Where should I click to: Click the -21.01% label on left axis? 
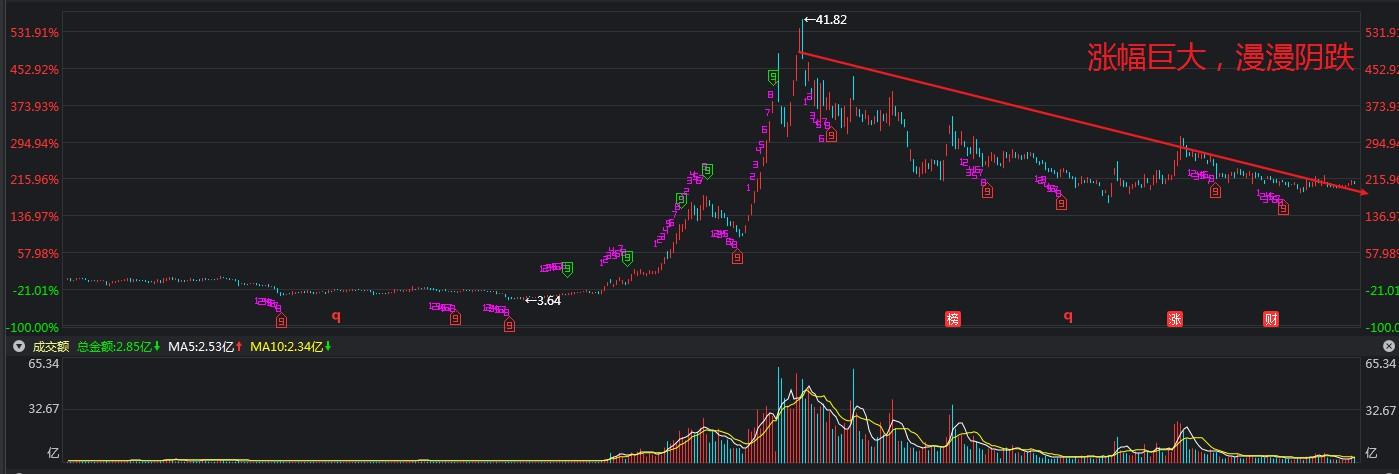[x=35, y=290]
